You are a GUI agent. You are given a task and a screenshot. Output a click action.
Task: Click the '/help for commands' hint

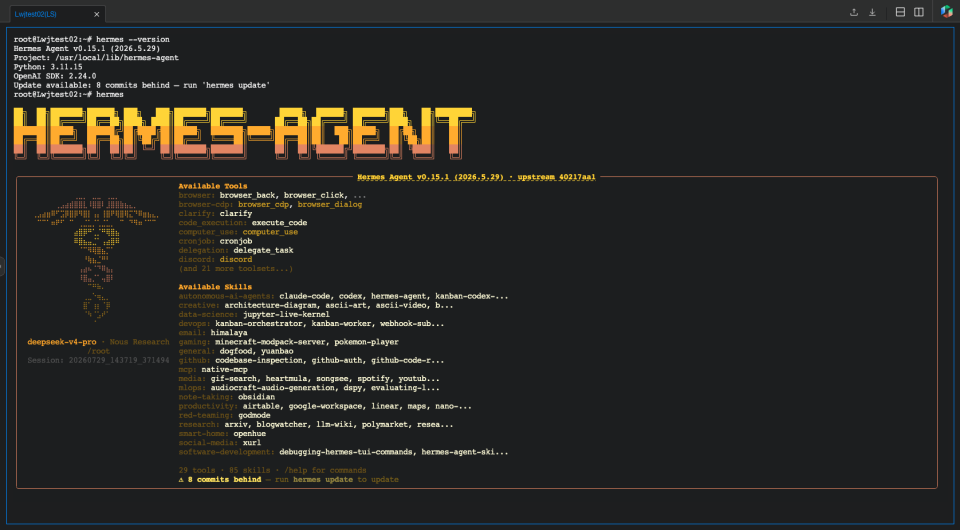point(325,471)
